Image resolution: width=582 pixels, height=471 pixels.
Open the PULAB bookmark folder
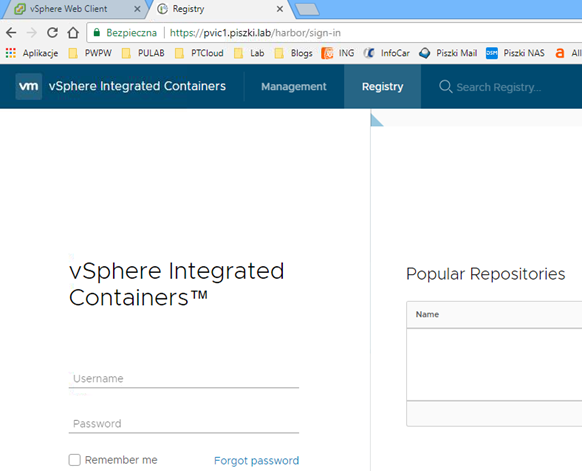[x=143, y=53]
